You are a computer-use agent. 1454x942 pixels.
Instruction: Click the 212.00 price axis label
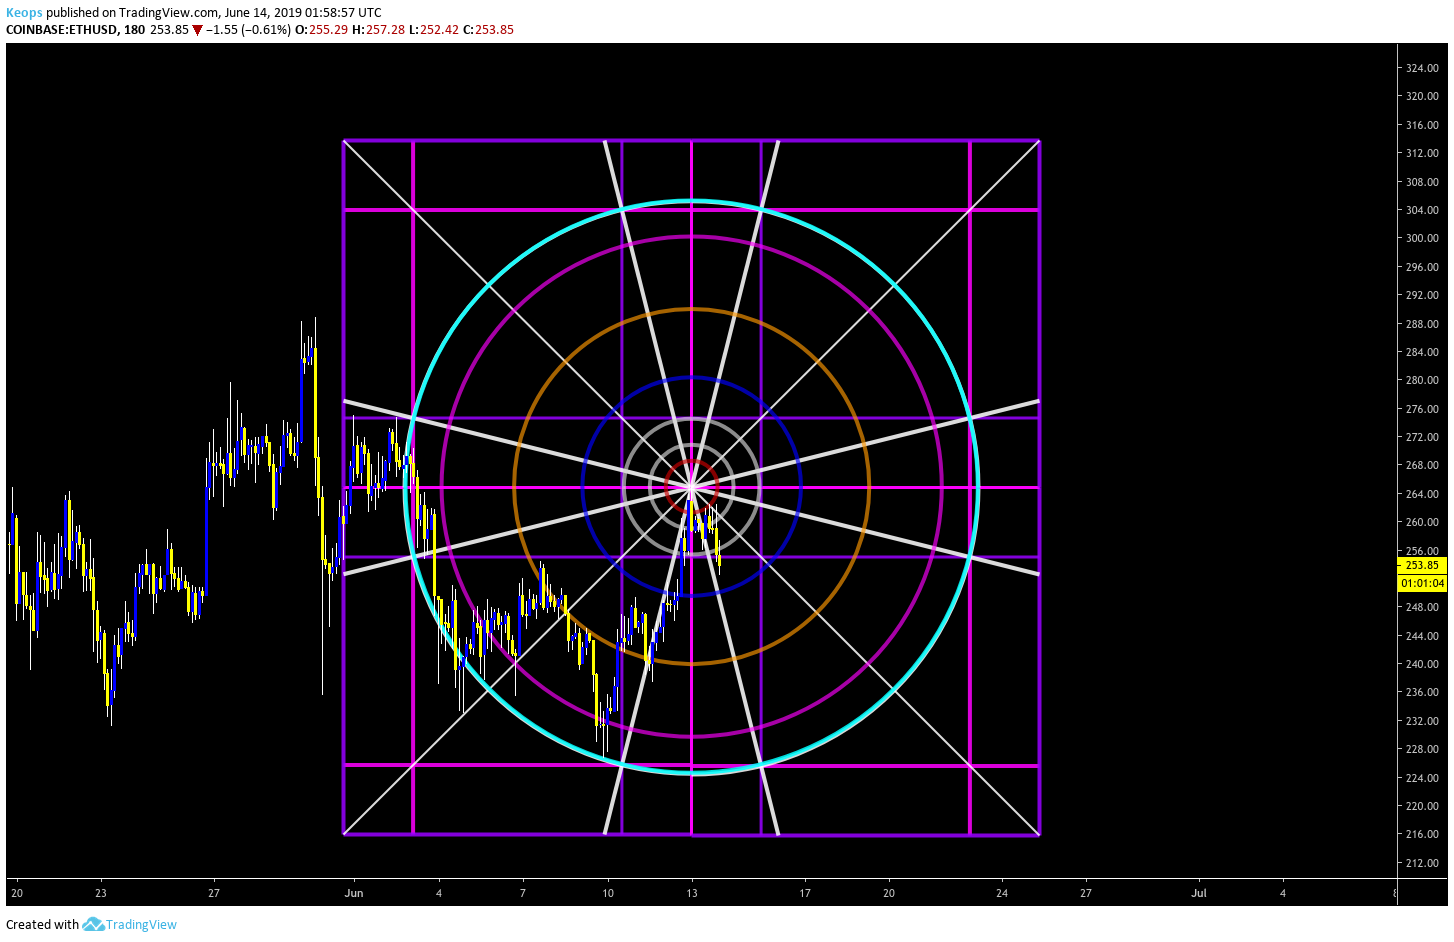coord(1422,863)
